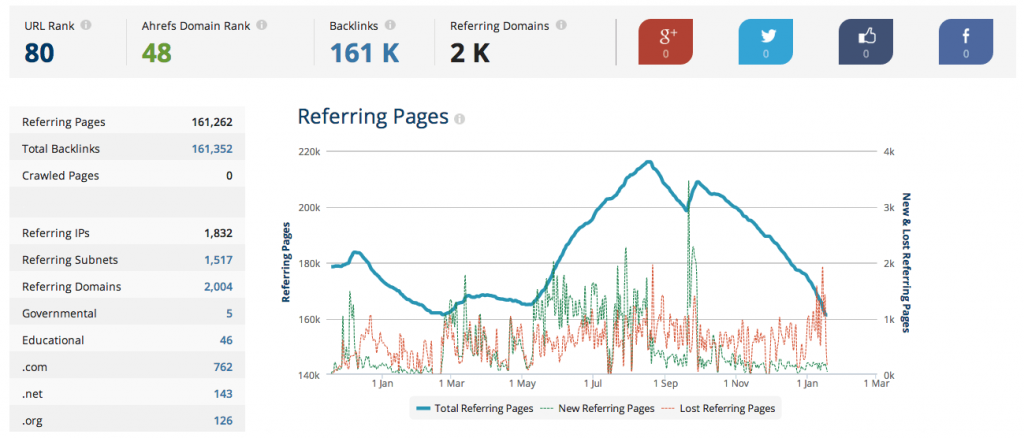Click the Referring Subnets row label

[70, 260]
